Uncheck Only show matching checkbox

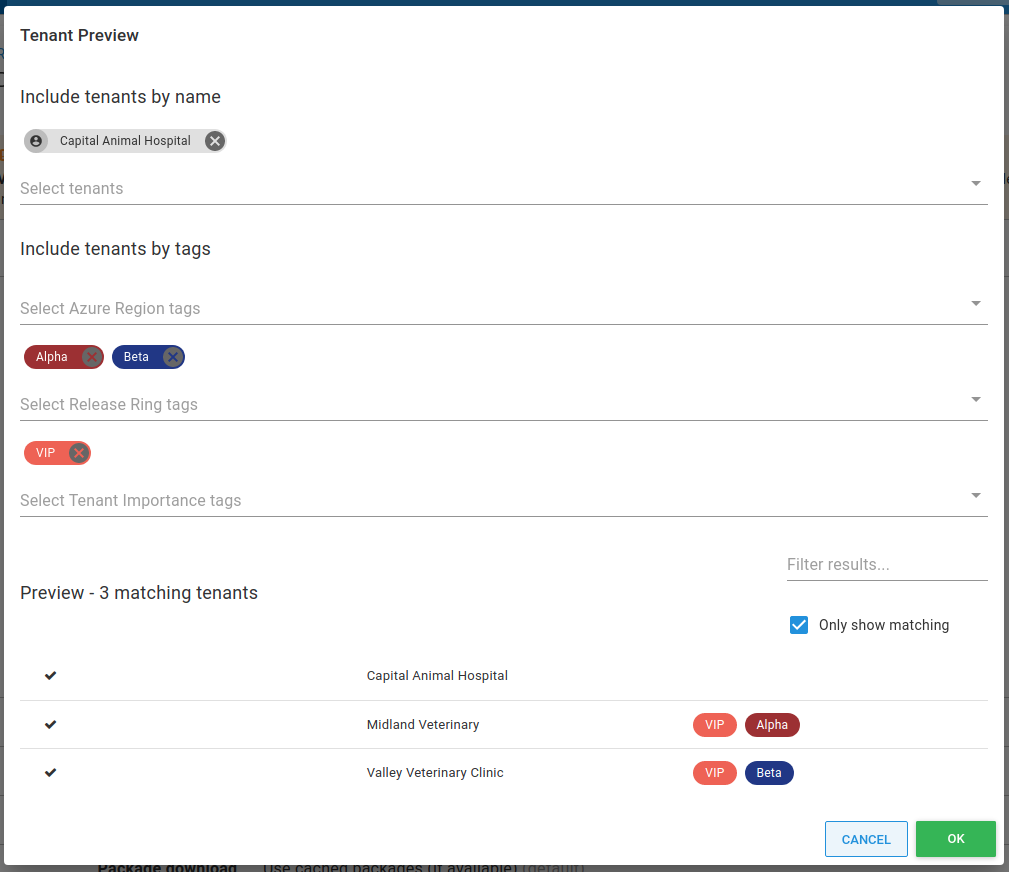[x=799, y=625]
